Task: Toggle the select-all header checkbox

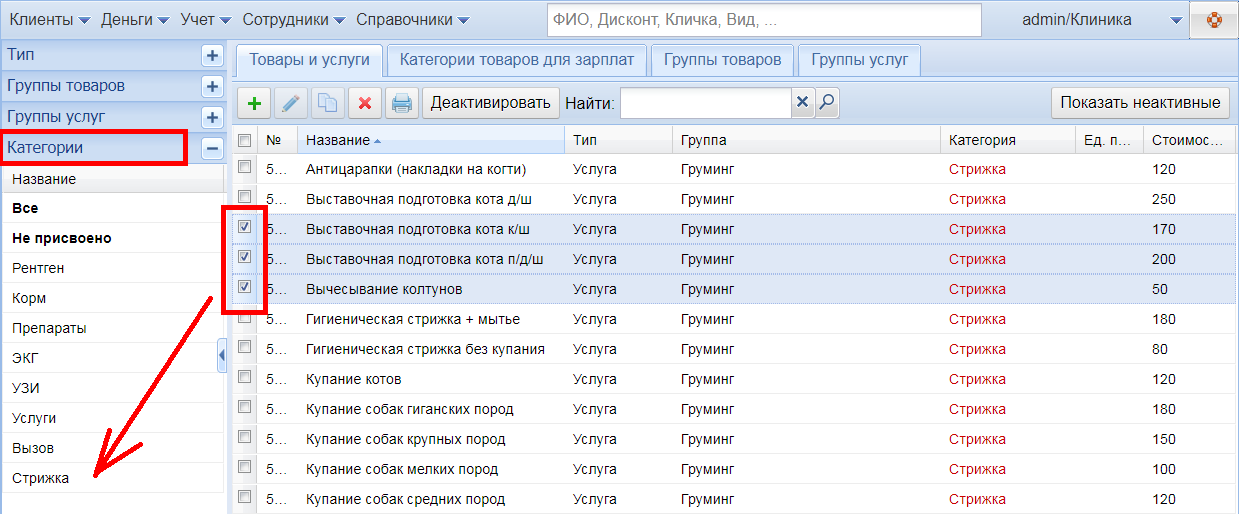Action: click(245, 140)
